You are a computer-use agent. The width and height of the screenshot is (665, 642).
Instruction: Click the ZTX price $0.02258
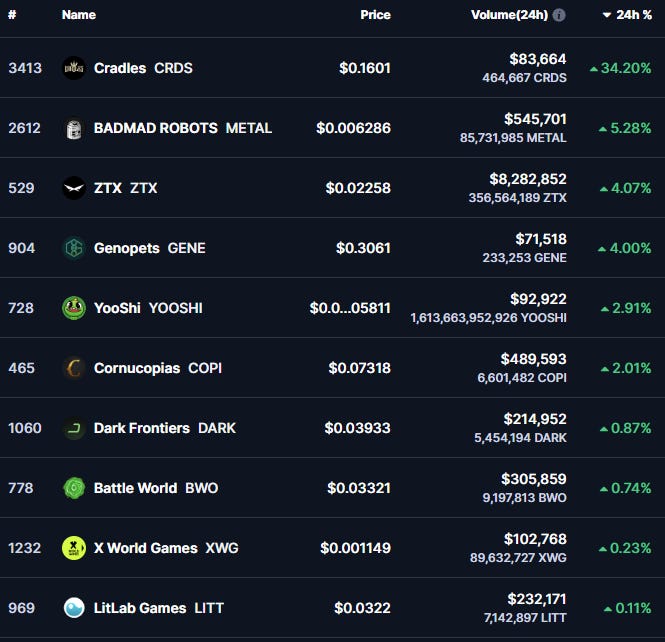click(358, 188)
